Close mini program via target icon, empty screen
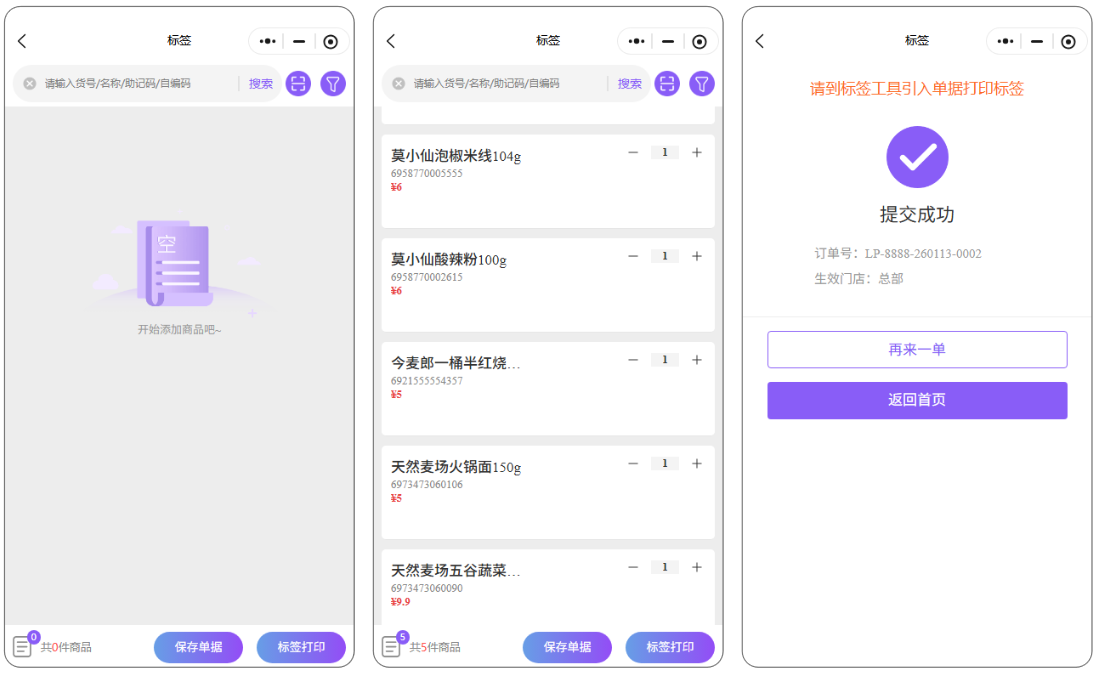 [x=331, y=42]
